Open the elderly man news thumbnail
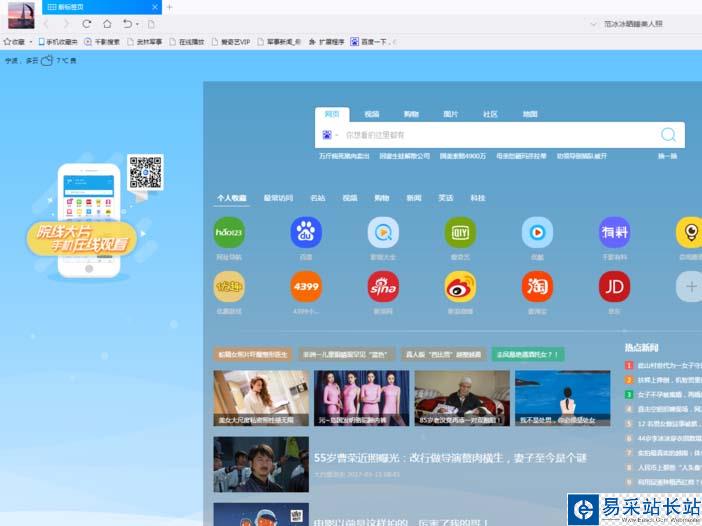The height and width of the screenshot is (526, 702). pos(462,398)
